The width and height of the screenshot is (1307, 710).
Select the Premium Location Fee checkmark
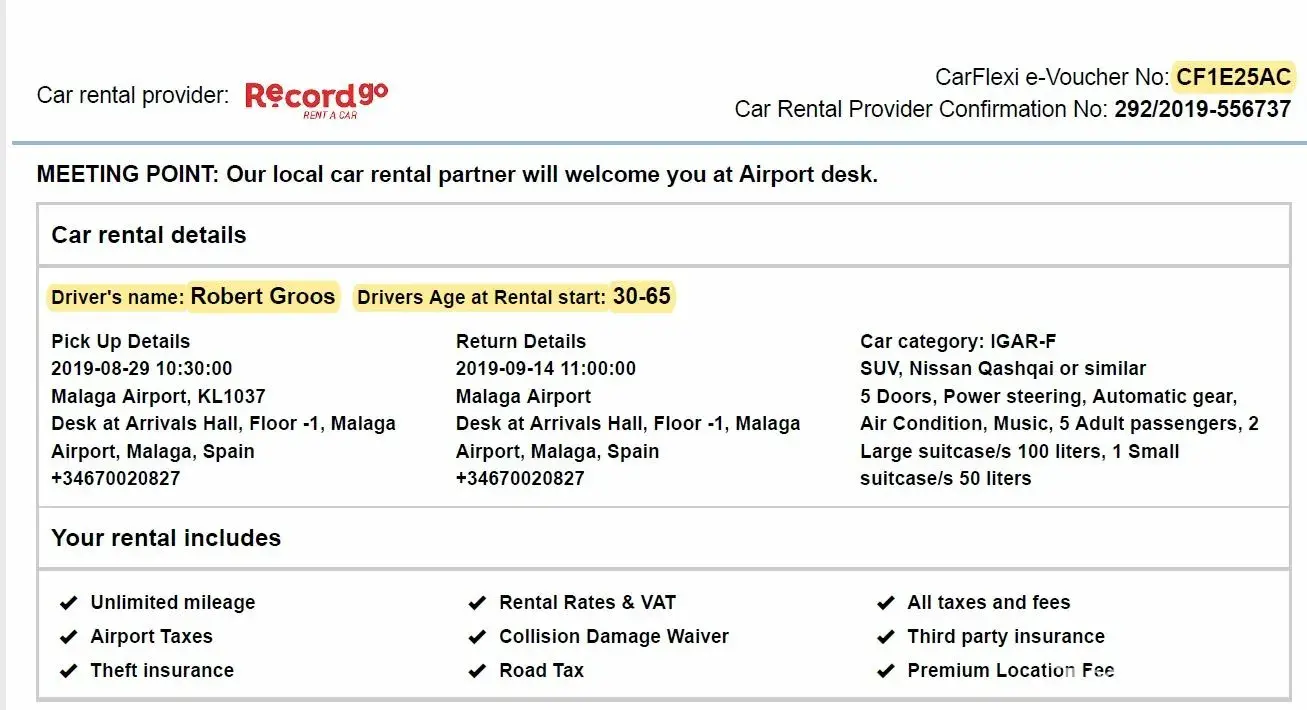pos(885,670)
